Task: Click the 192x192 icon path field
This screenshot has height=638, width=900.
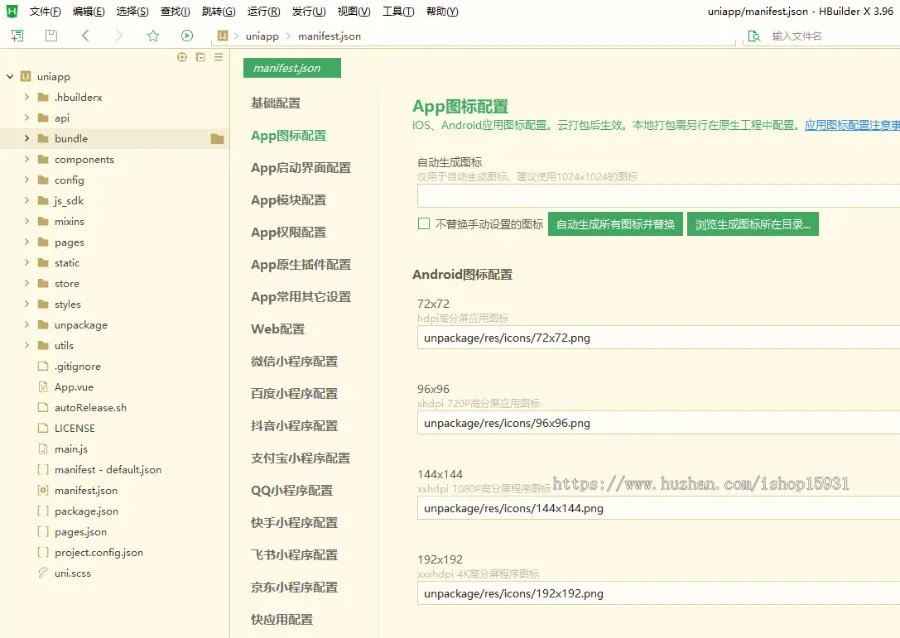Action: pos(658,593)
